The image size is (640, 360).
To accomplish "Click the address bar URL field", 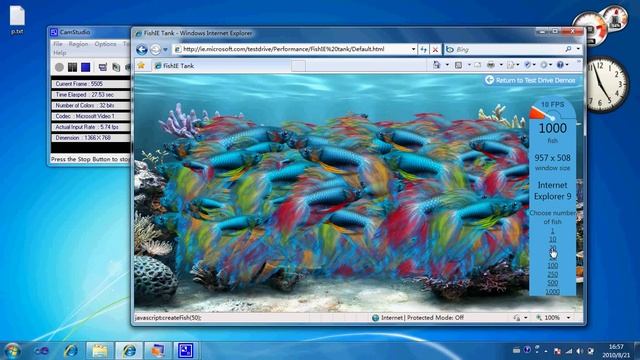I will point(291,49).
